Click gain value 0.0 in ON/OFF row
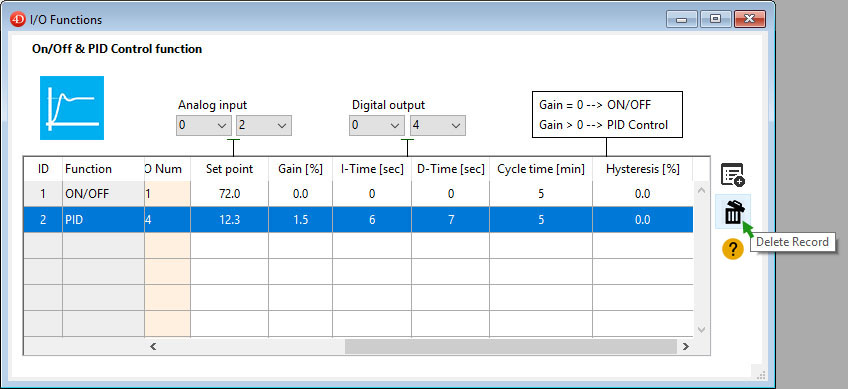Image resolution: width=848 pixels, height=389 pixels. click(301, 194)
